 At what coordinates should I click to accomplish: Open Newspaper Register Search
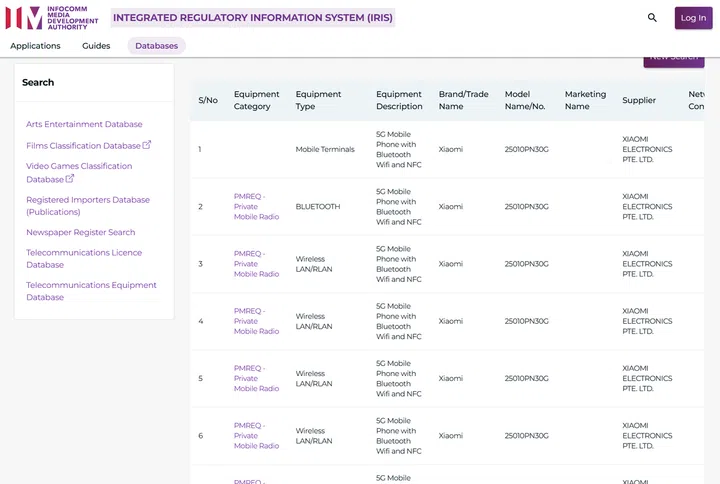pos(80,232)
